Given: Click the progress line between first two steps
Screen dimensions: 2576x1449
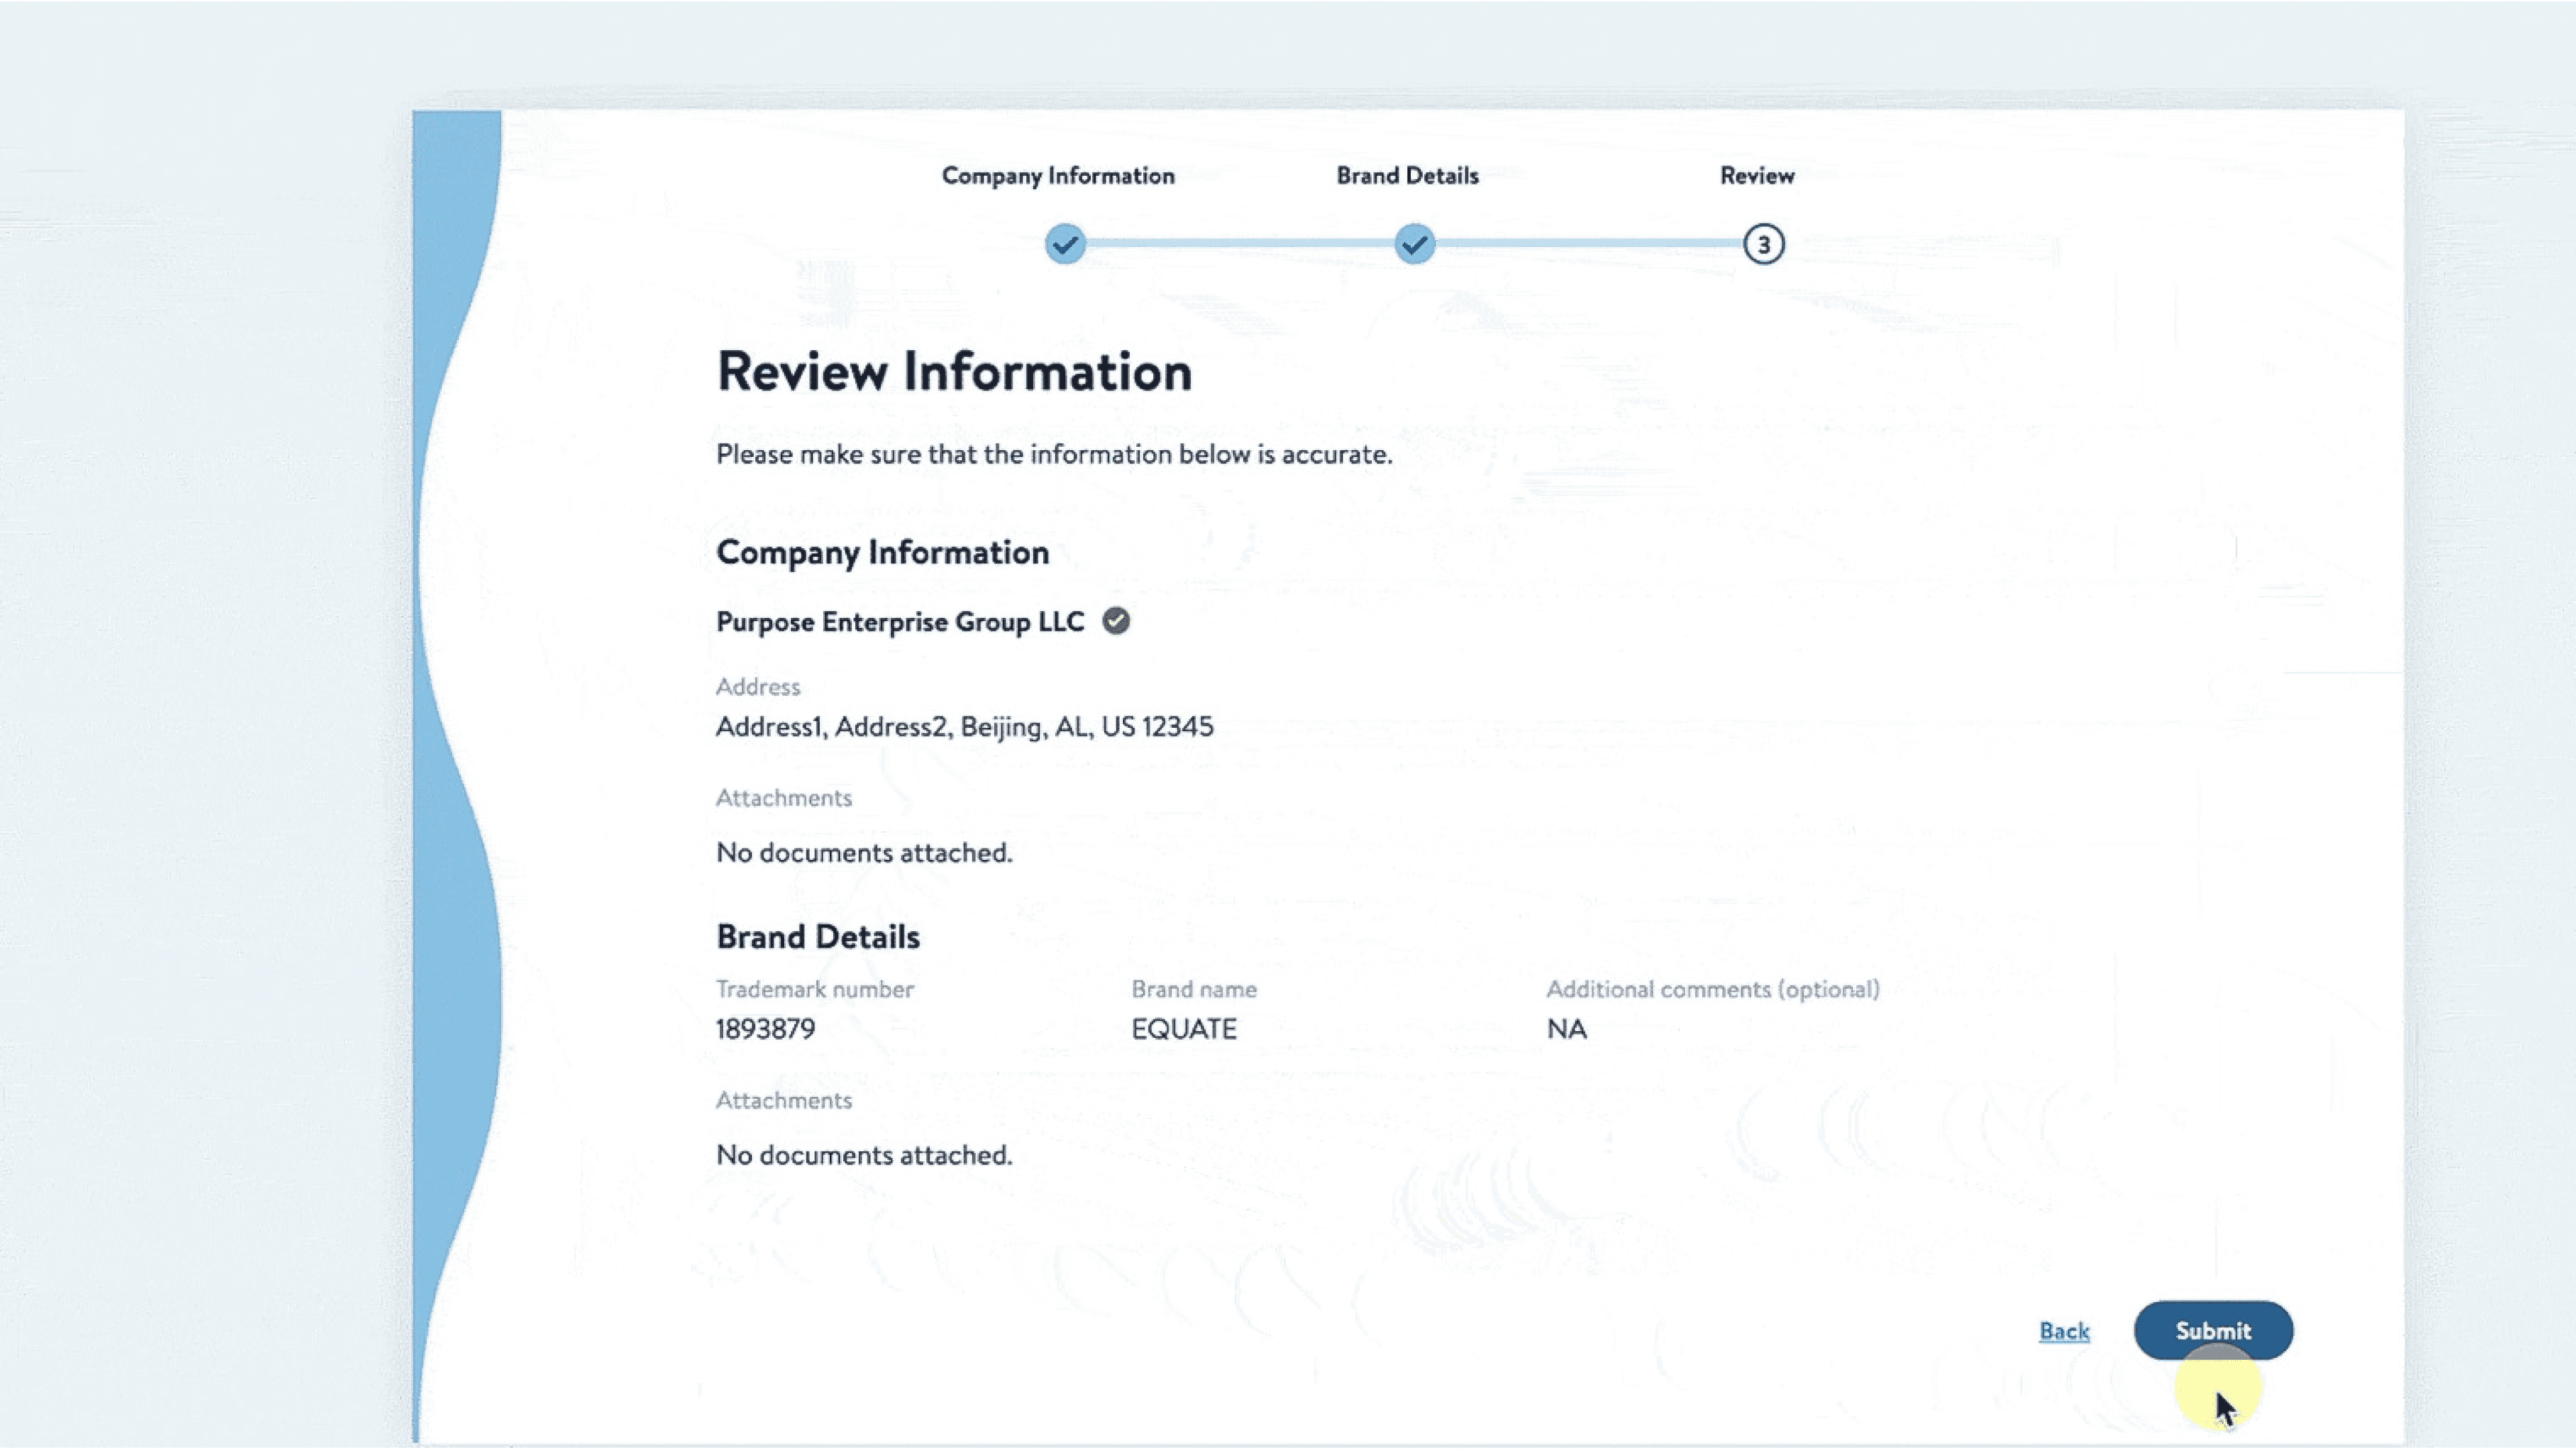Looking at the screenshot, I should point(1240,243).
